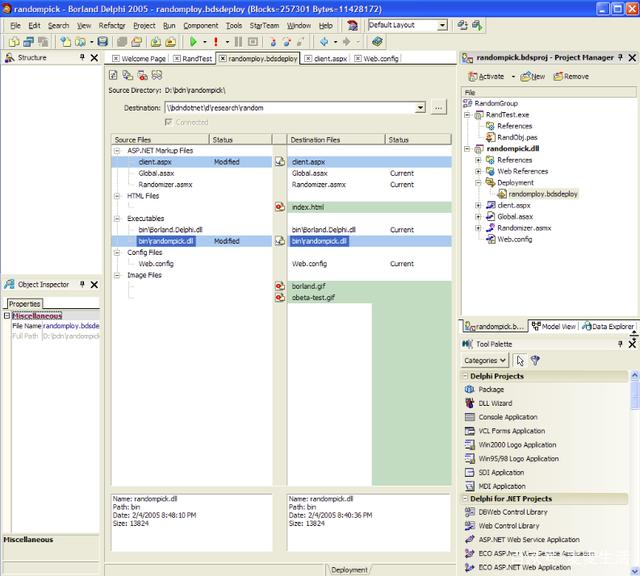640x576 pixels.
Task: Click the Program Reset icon beside Pause
Action: 253,42
